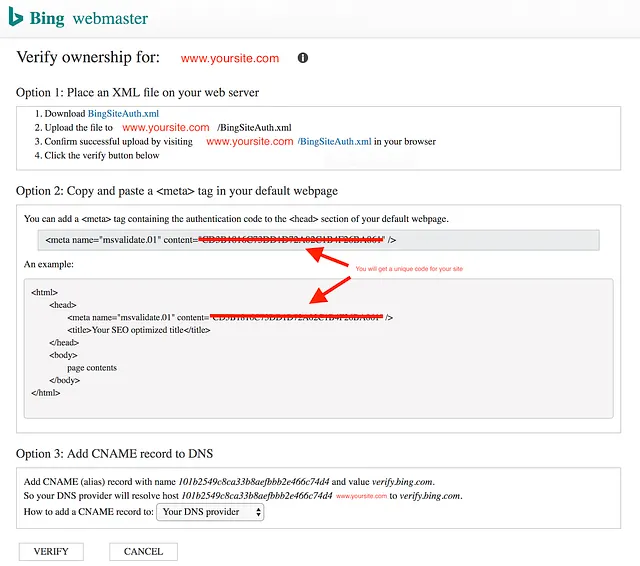
Task: Click 'You can add a <meta> tag' sentence
Action: tap(236, 219)
